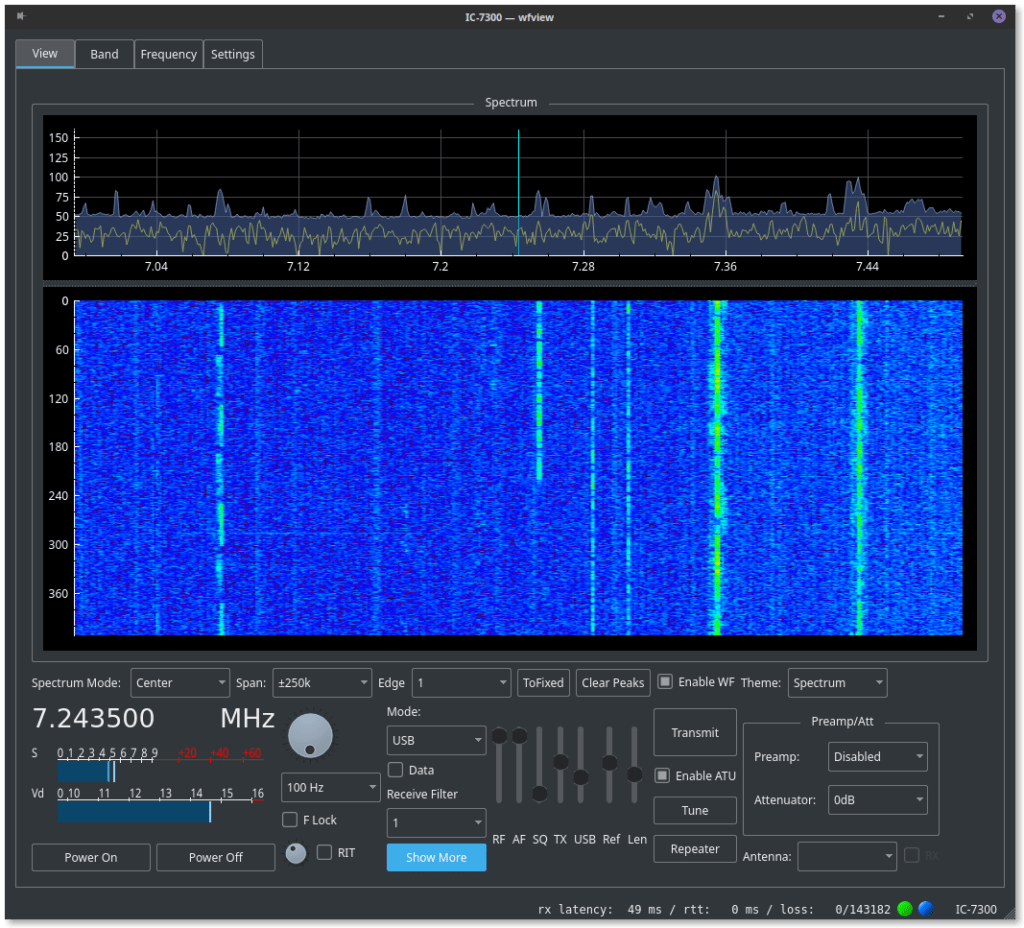Viewport: 1024px width, 928px height.
Task: Change the Span from ±250k
Action: click(x=322, y=682)
